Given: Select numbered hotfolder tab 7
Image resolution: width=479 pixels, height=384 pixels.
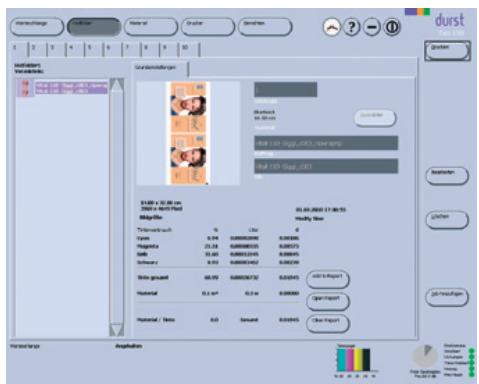Looking at the screenshot, I should click(x=132, y=49).
